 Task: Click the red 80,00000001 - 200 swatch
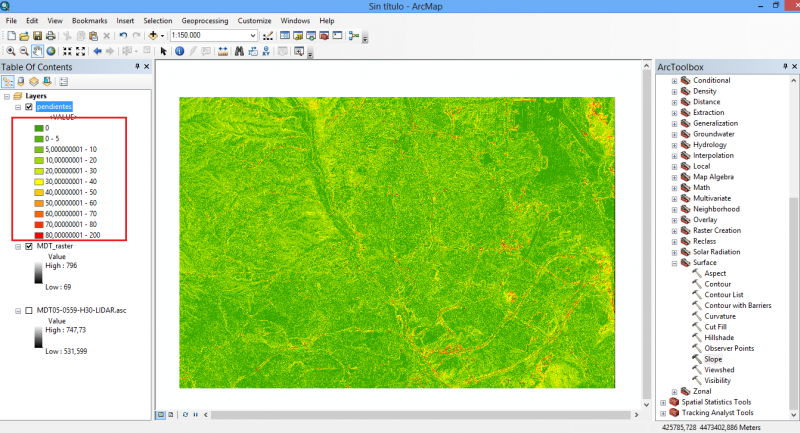pos(39,236)
